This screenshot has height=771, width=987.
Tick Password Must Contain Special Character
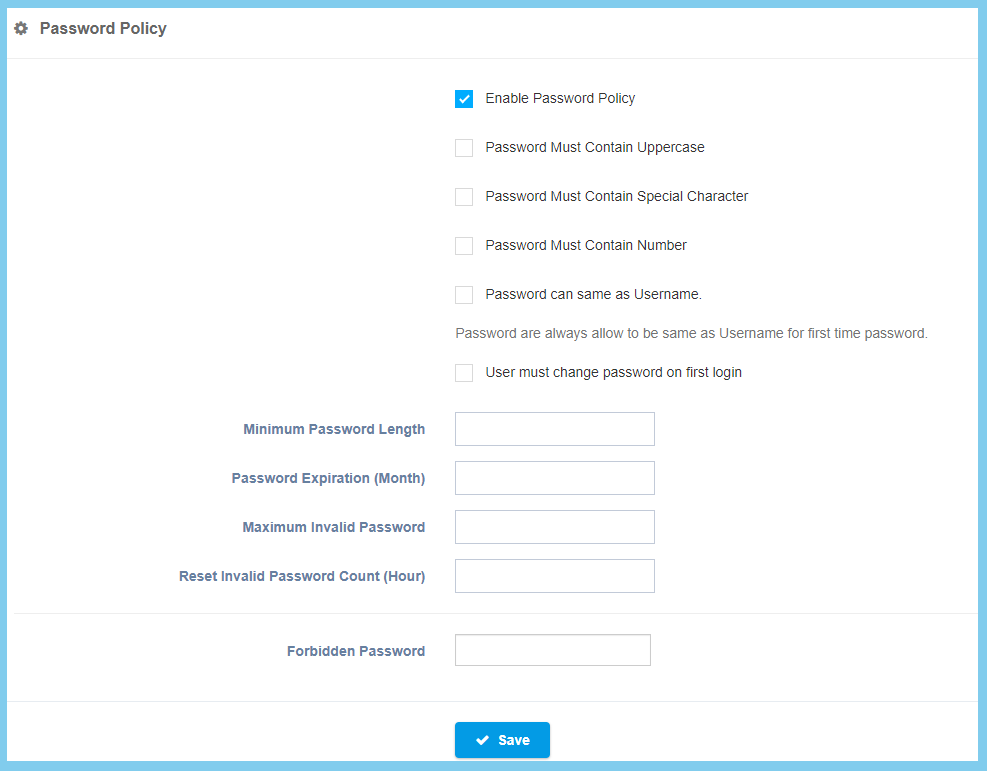click(464, 197)
